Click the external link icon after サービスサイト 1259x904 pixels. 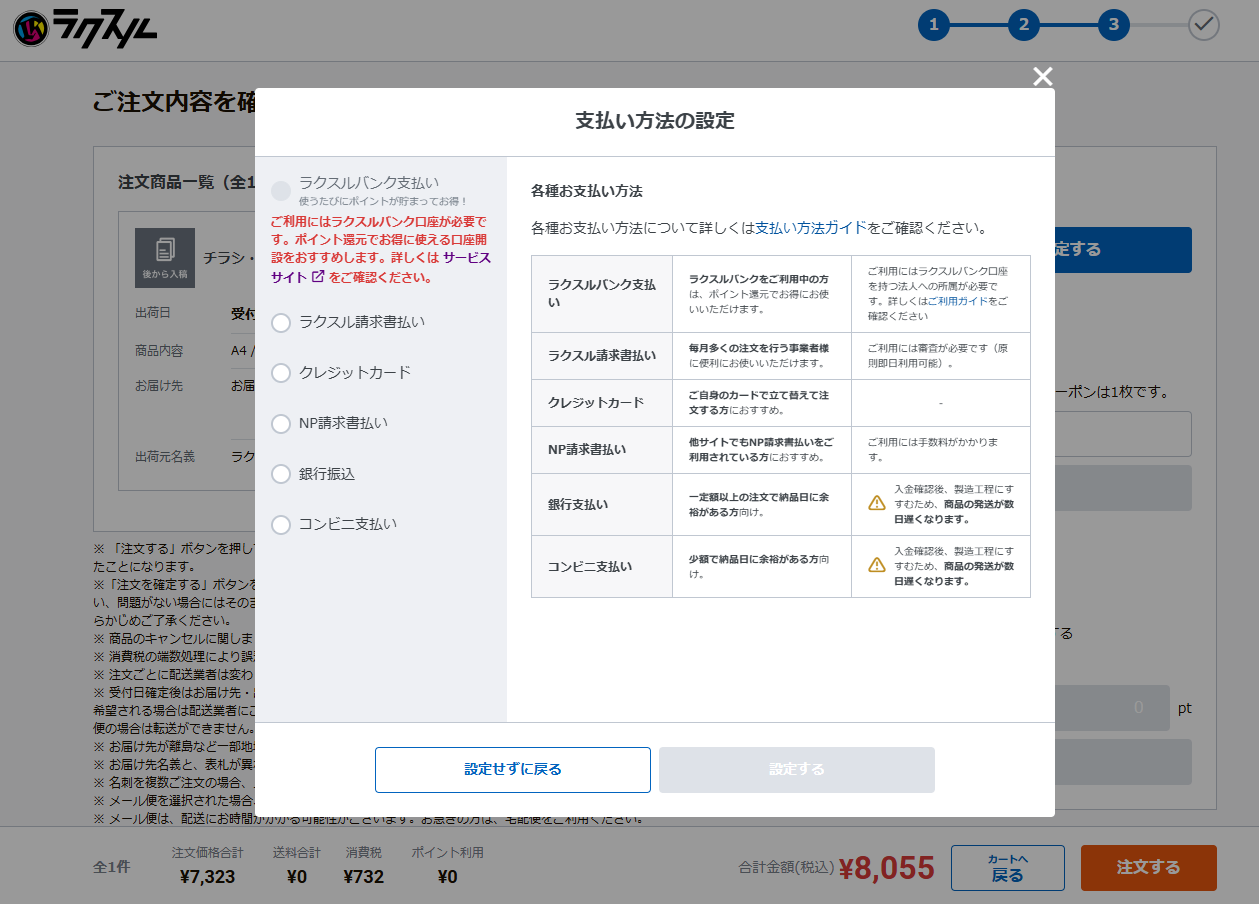click(318, 277)
